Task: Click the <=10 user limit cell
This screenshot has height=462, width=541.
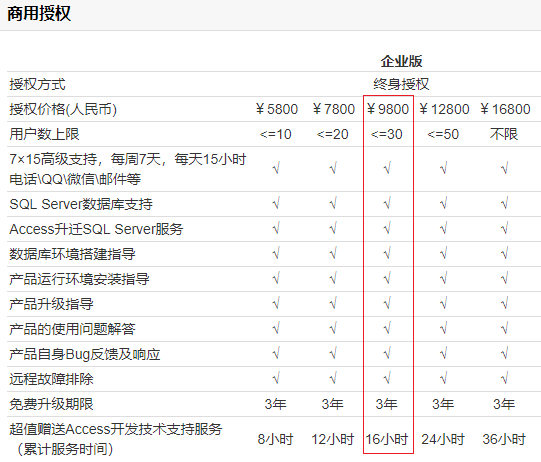Action: pos(276,134)
